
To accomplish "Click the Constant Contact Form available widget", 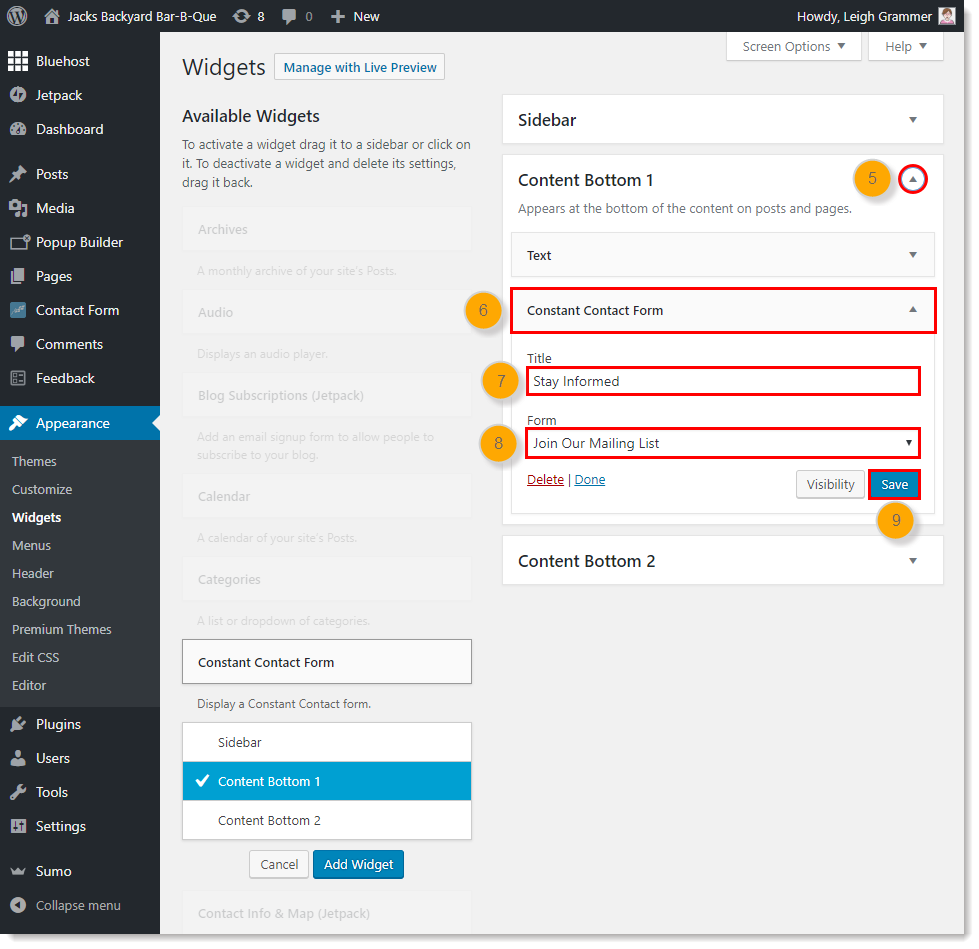I will pyautogui.click(x=327, y=662).
